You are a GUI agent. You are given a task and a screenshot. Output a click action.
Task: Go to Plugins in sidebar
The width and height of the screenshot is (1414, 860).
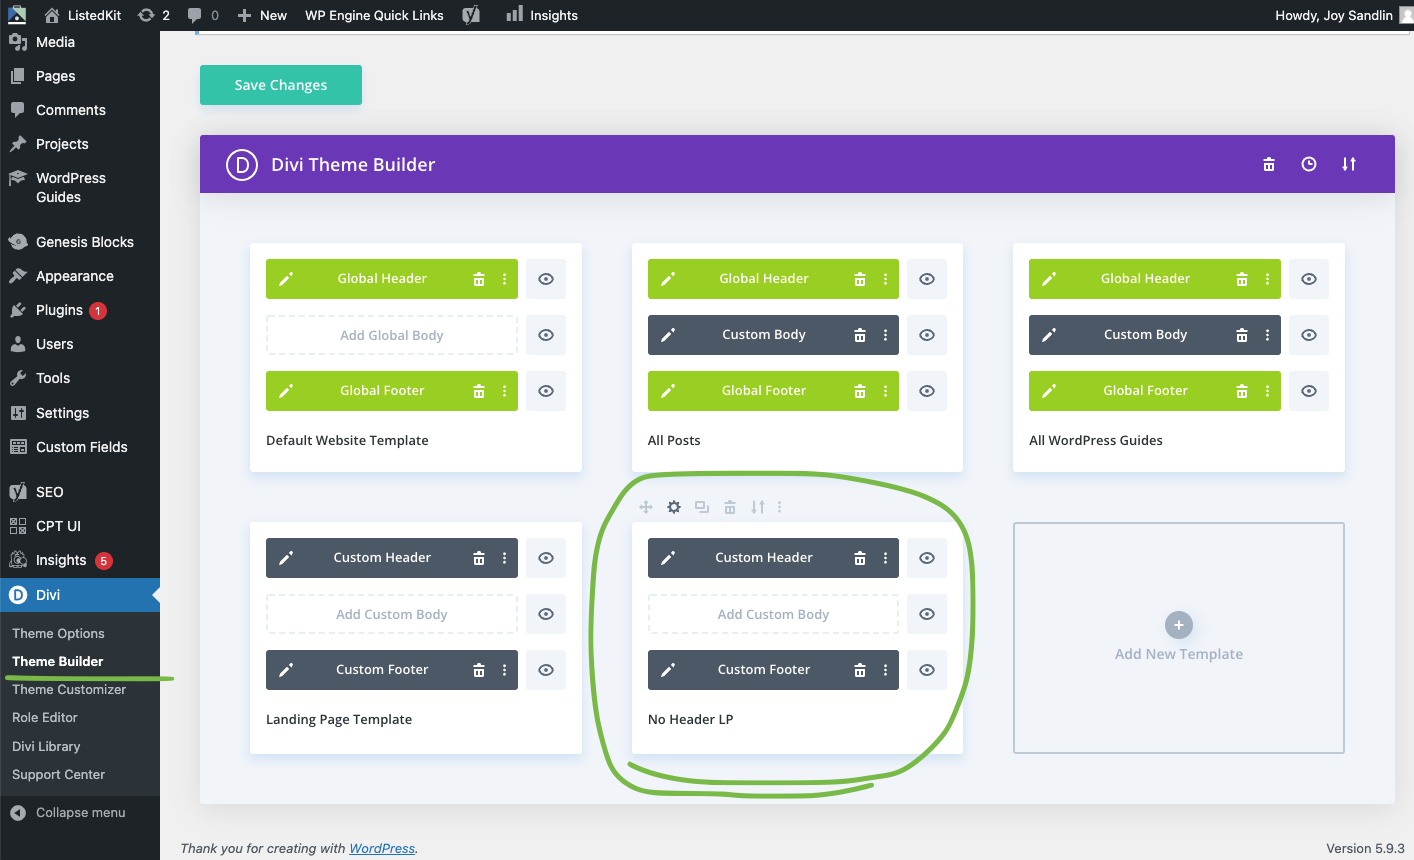(x=59, y=310)
